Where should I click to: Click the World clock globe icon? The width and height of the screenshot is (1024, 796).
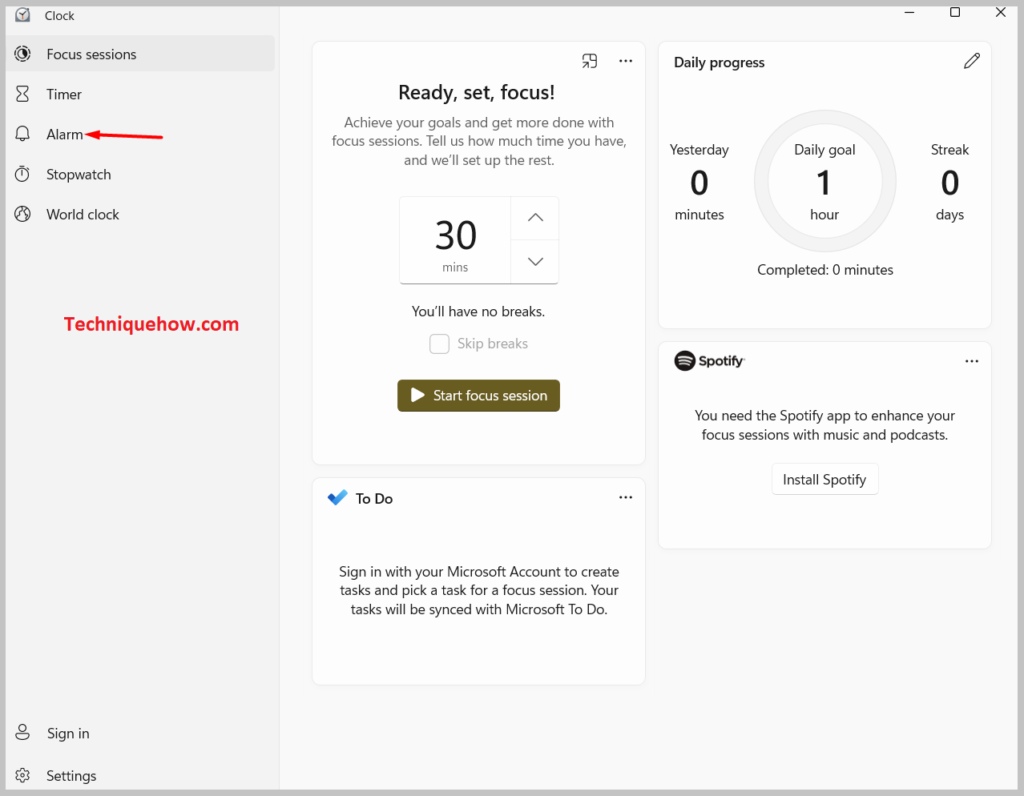point(22,214)
